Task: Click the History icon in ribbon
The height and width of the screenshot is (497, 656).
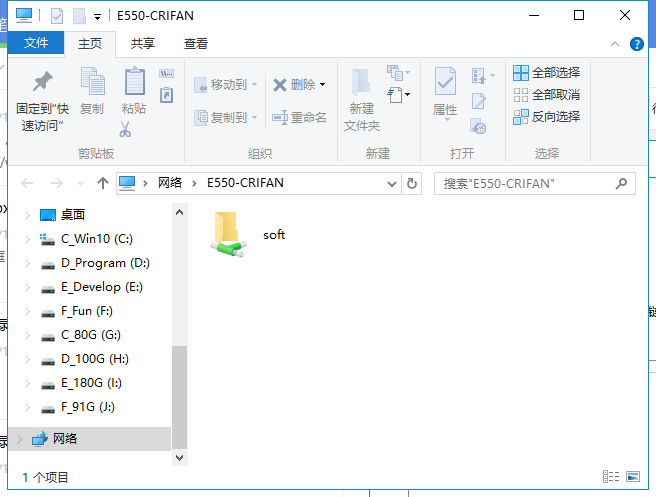Action: (x=478, y=126)
